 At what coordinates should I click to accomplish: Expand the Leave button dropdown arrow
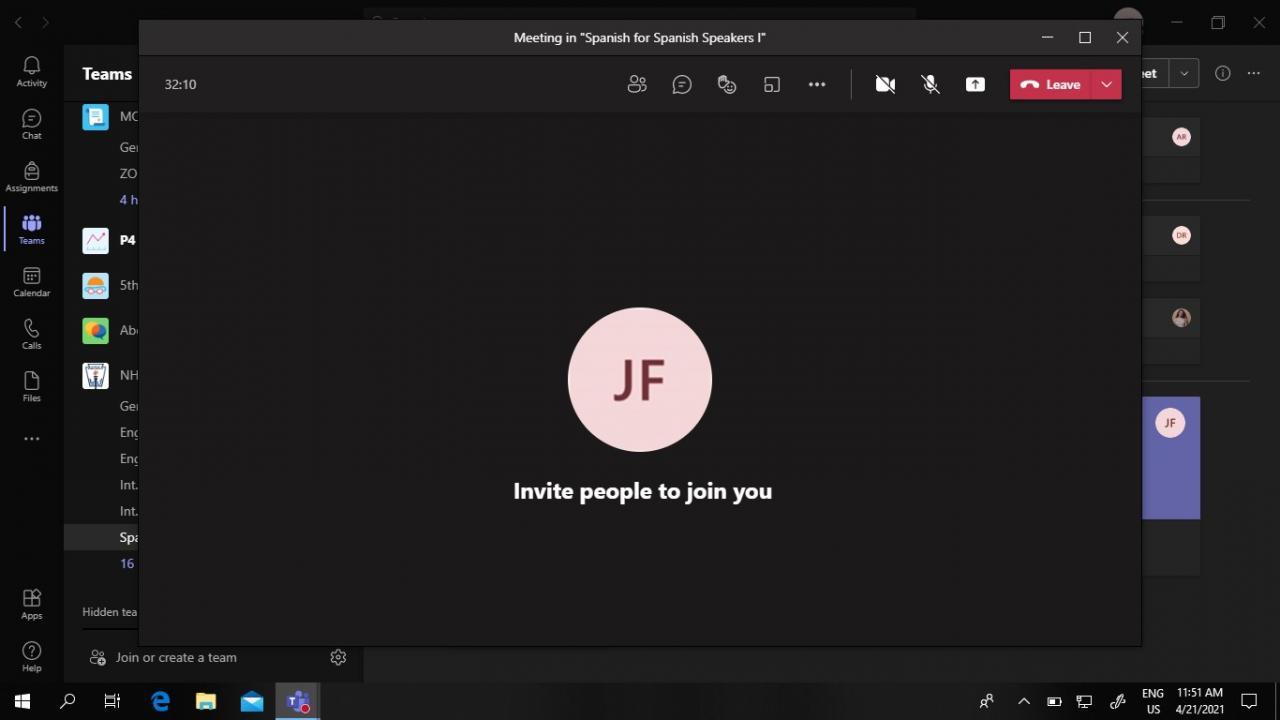point(1107,85)
